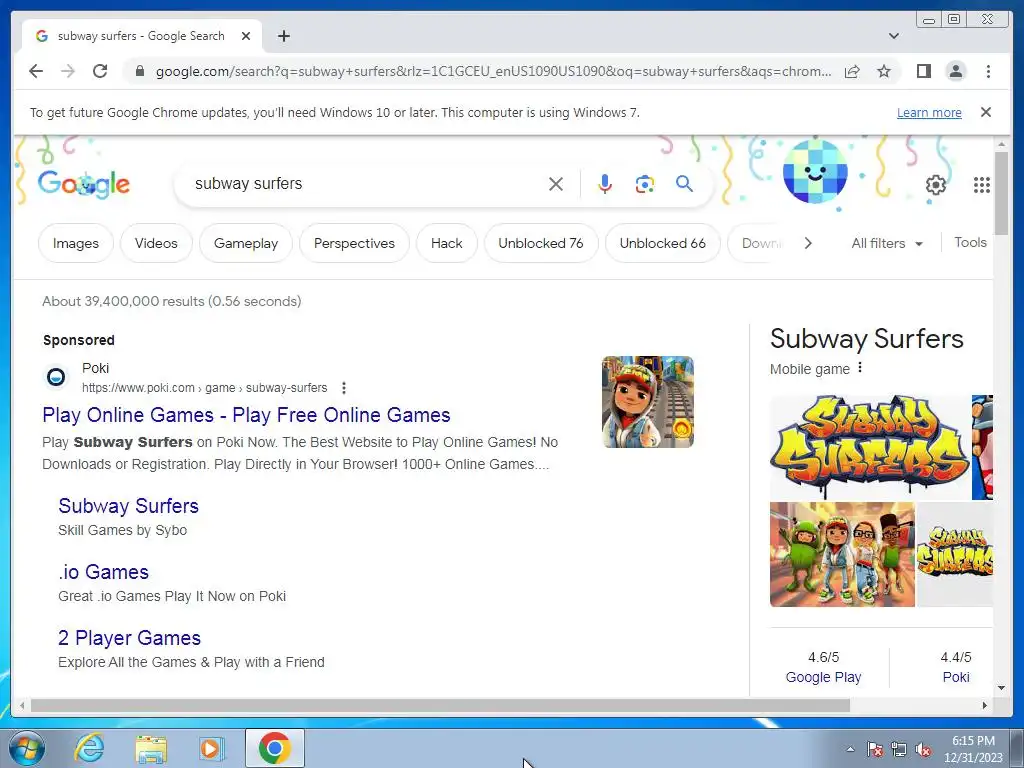1024x768 pixels.
Task: Show more filter chips with right arrow
Action: coord(808,243)
